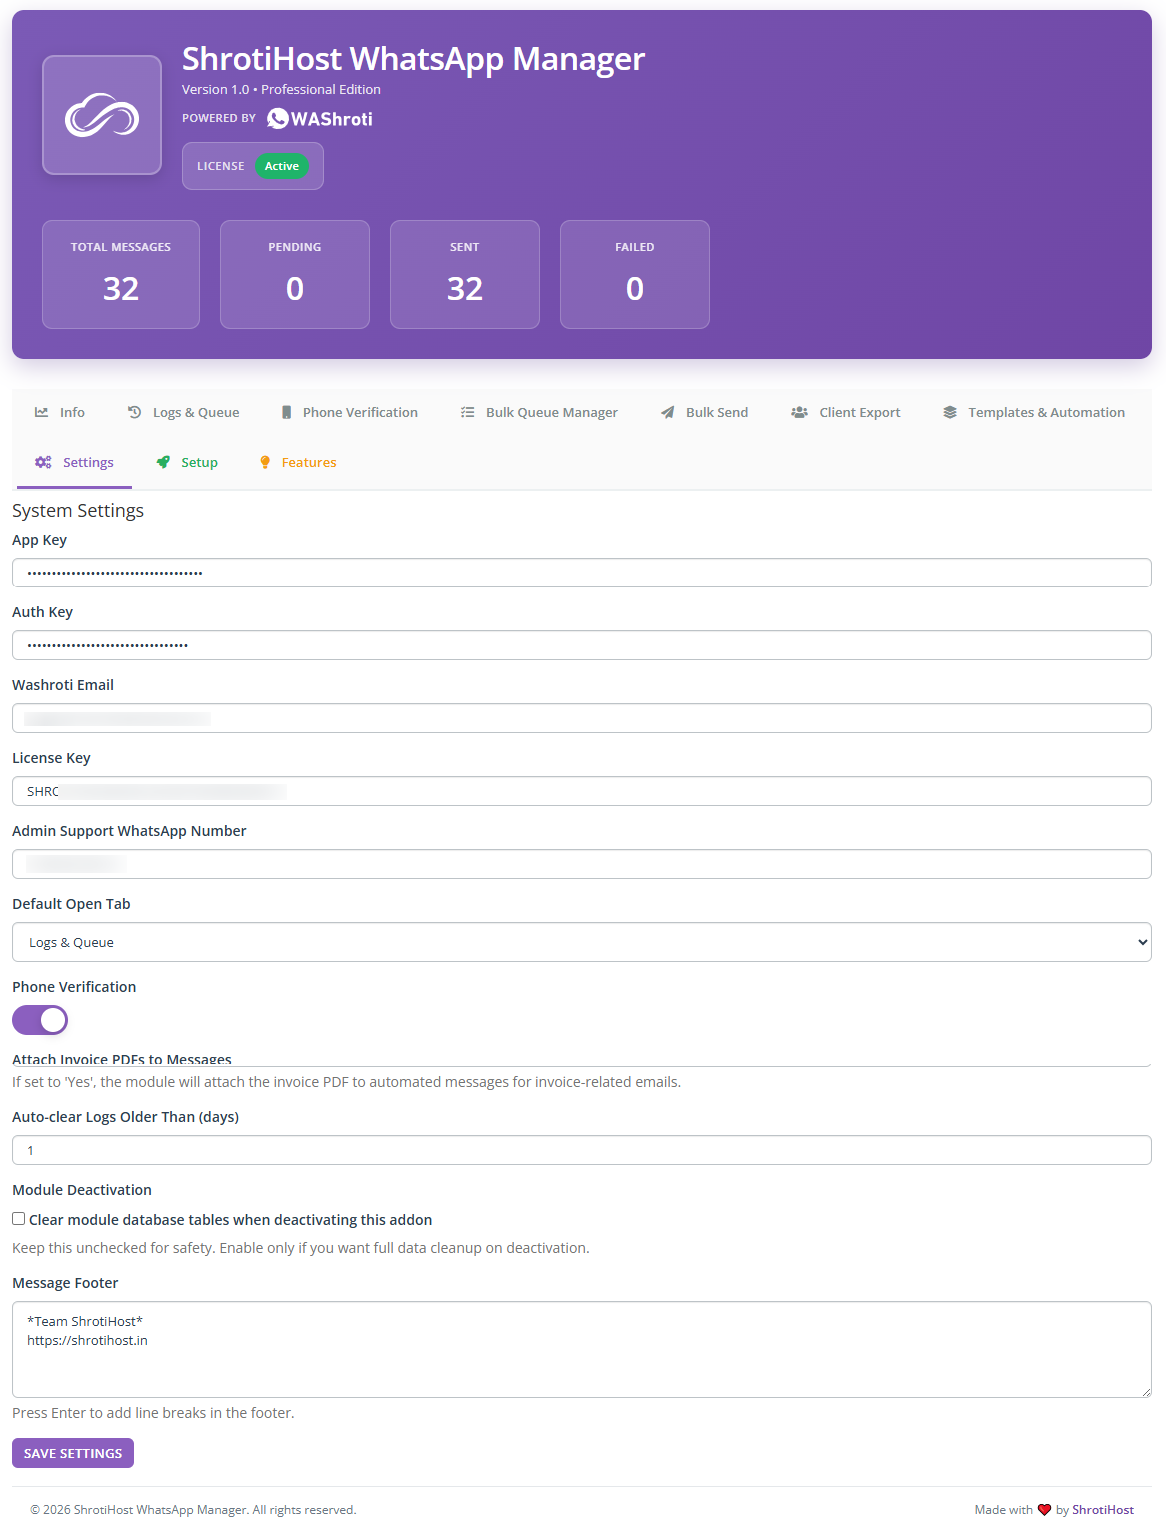
Task: Open the Default Open Tab dropdown
Action: [x=581, y=941]
